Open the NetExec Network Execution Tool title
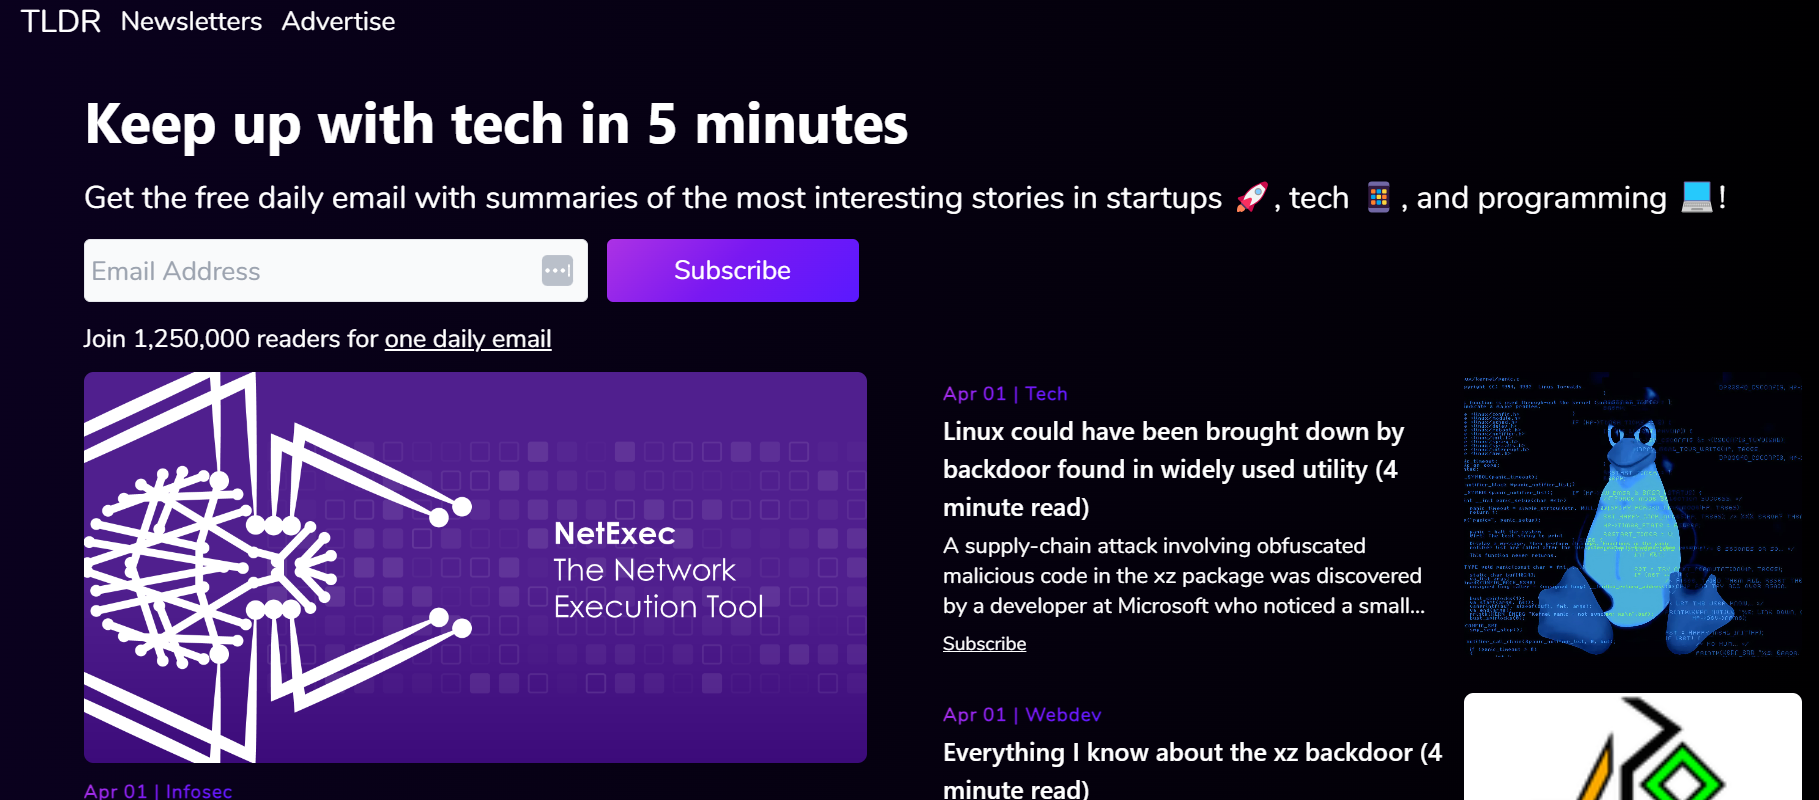Screen dimensions: 1819x800 click(657, 570)
